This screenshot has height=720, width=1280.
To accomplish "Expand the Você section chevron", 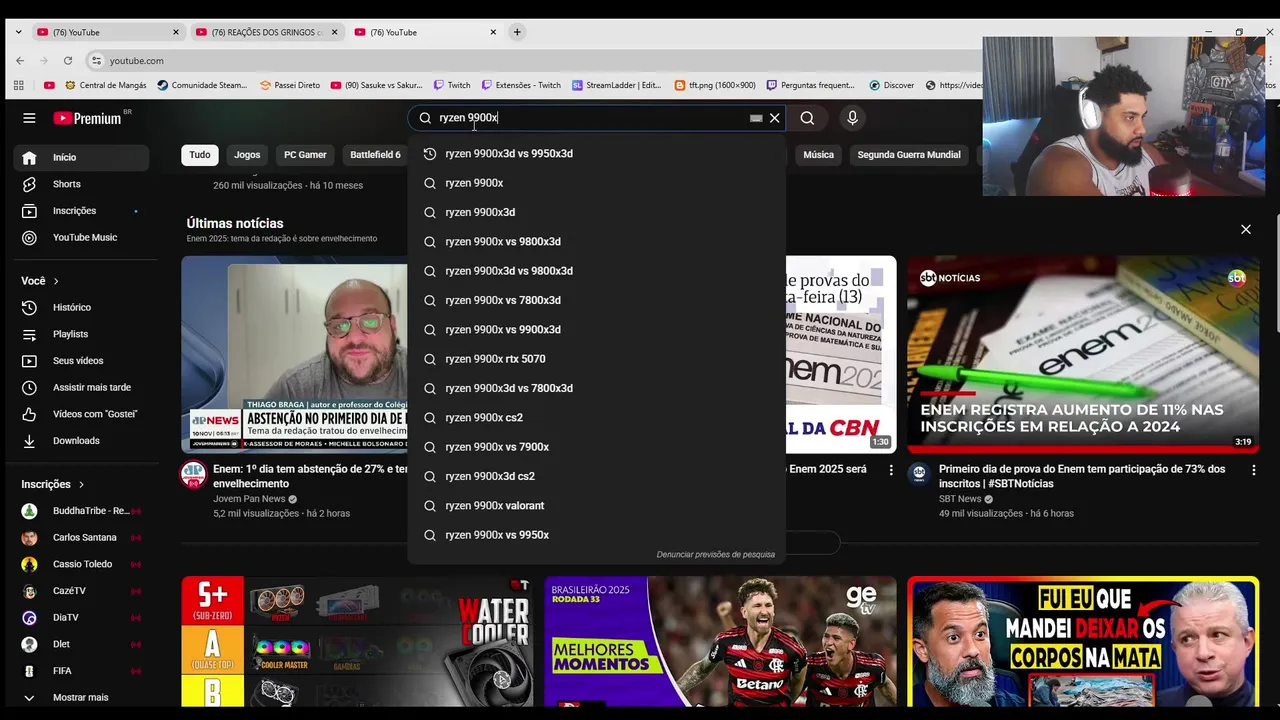I will pyautogui.click(x=56, y=282).
